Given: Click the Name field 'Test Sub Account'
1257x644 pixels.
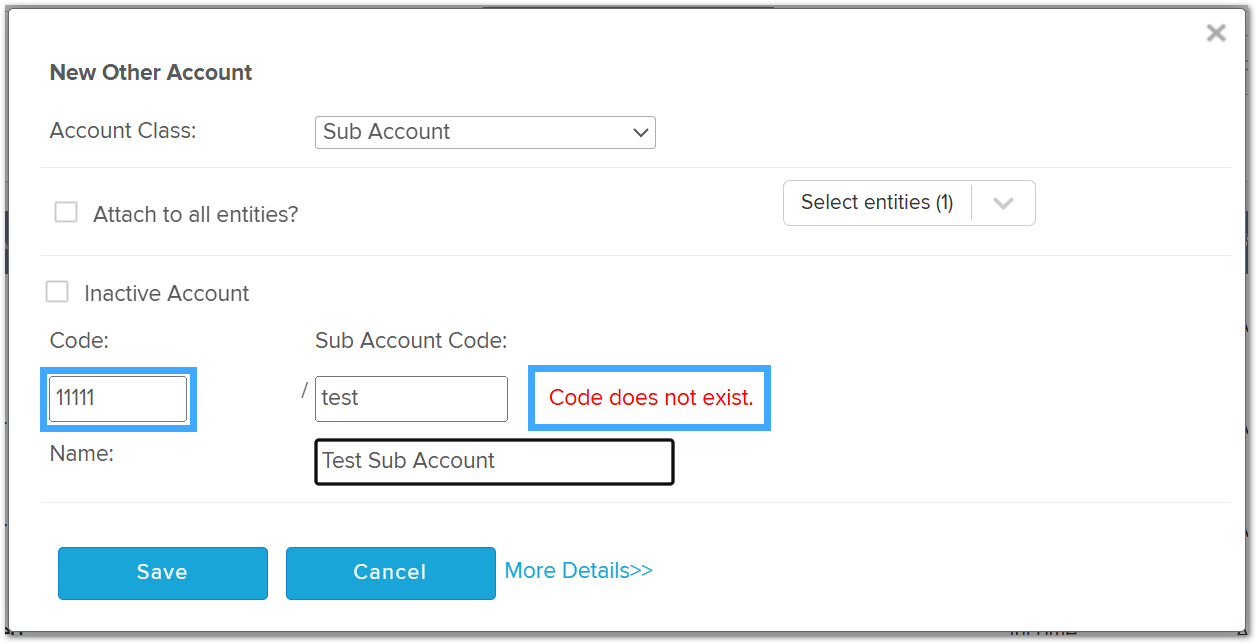Looking at the screenshot, I should pyautogui.click(x=494, y=461).
